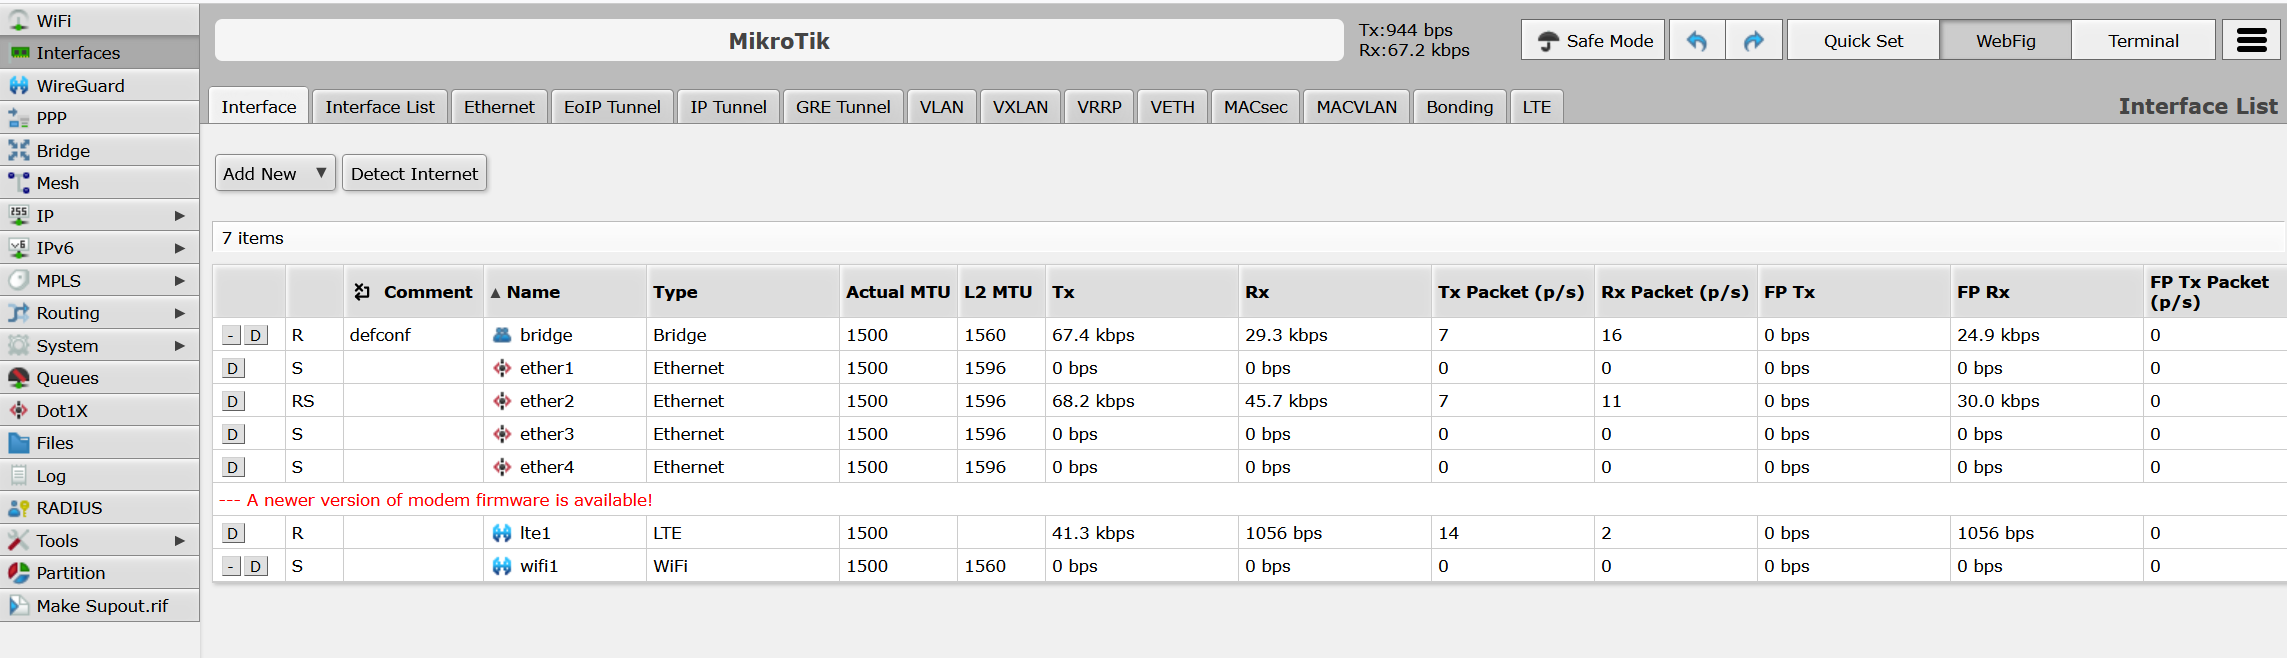Viewport: 2287px width, 658px height.
Task: Click the remove (-) button for wifi1
Action: (x=231, y=567)
